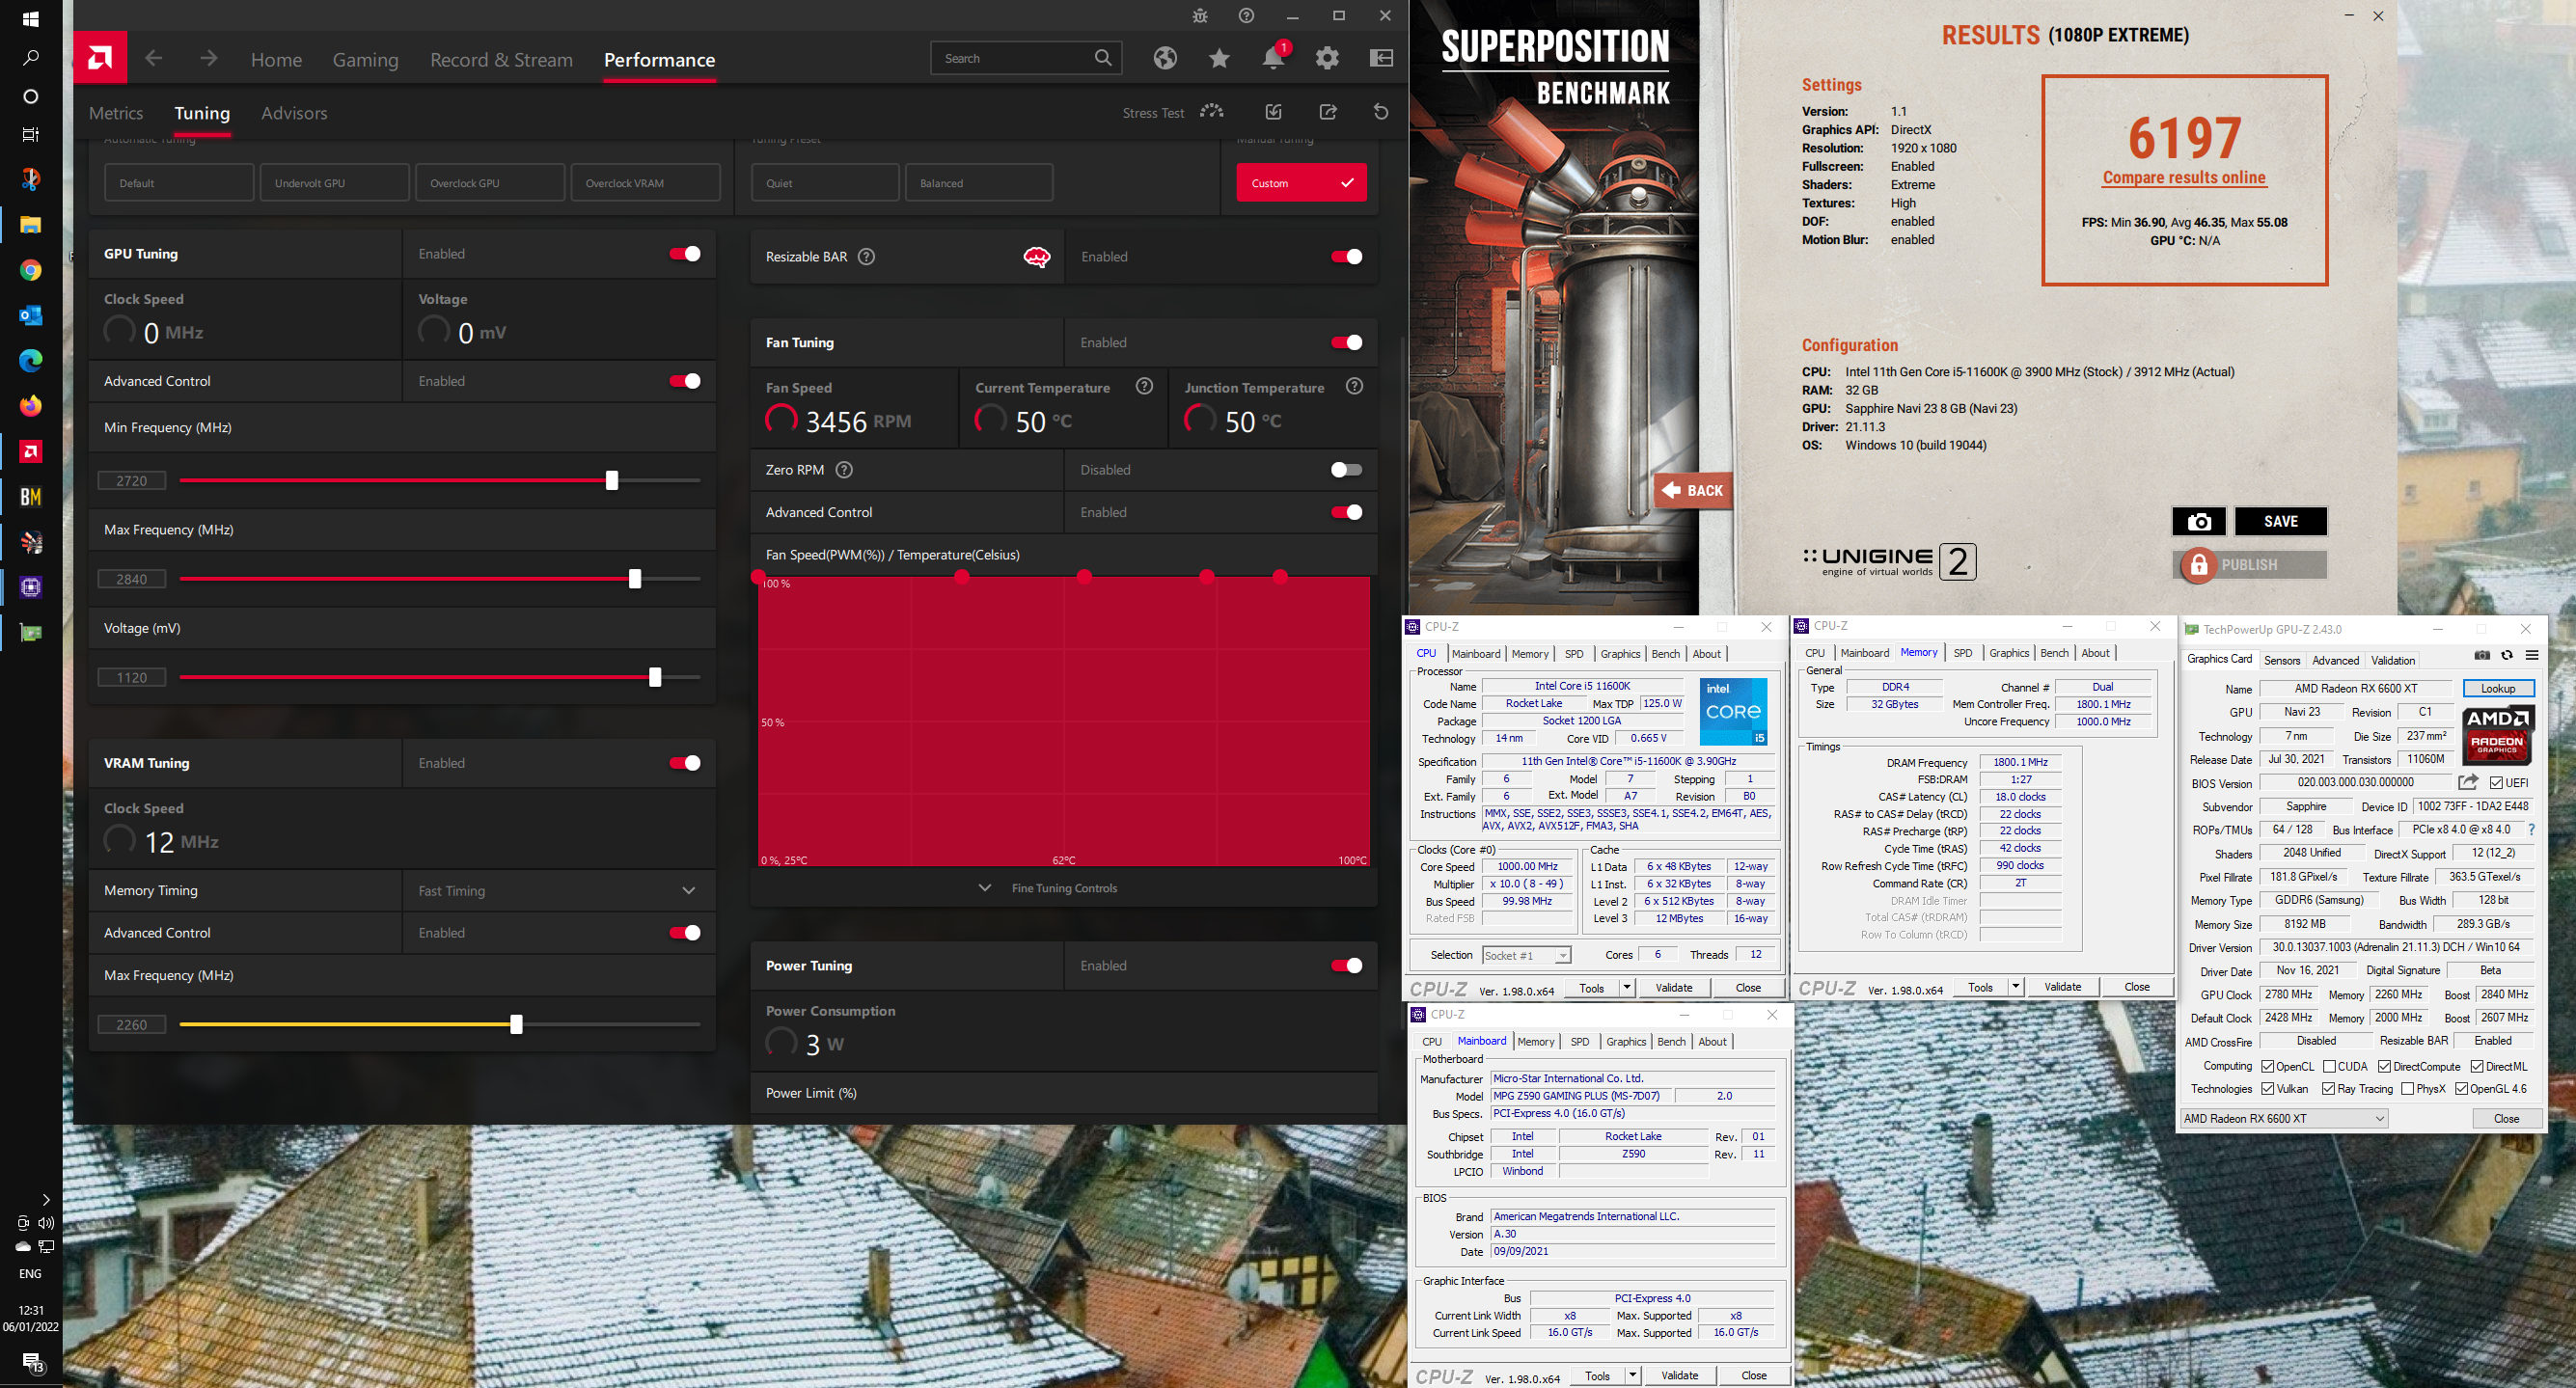Go back with the left arrow icon
The image size is (2576, 1388).
coord(153,58)
